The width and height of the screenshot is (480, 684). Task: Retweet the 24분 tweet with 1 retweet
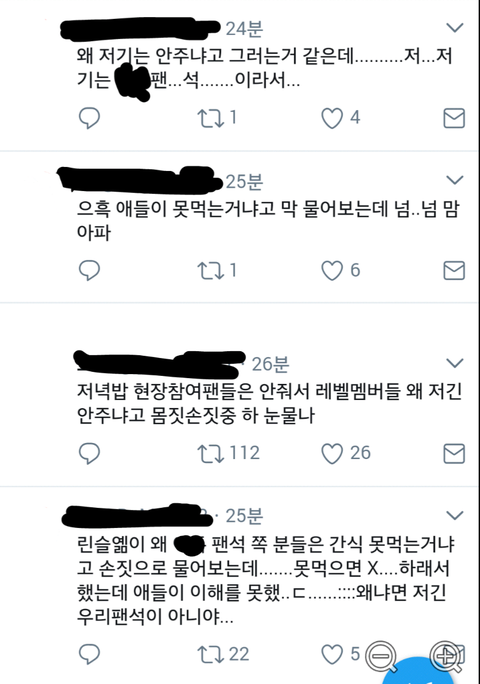pos(211,118)
